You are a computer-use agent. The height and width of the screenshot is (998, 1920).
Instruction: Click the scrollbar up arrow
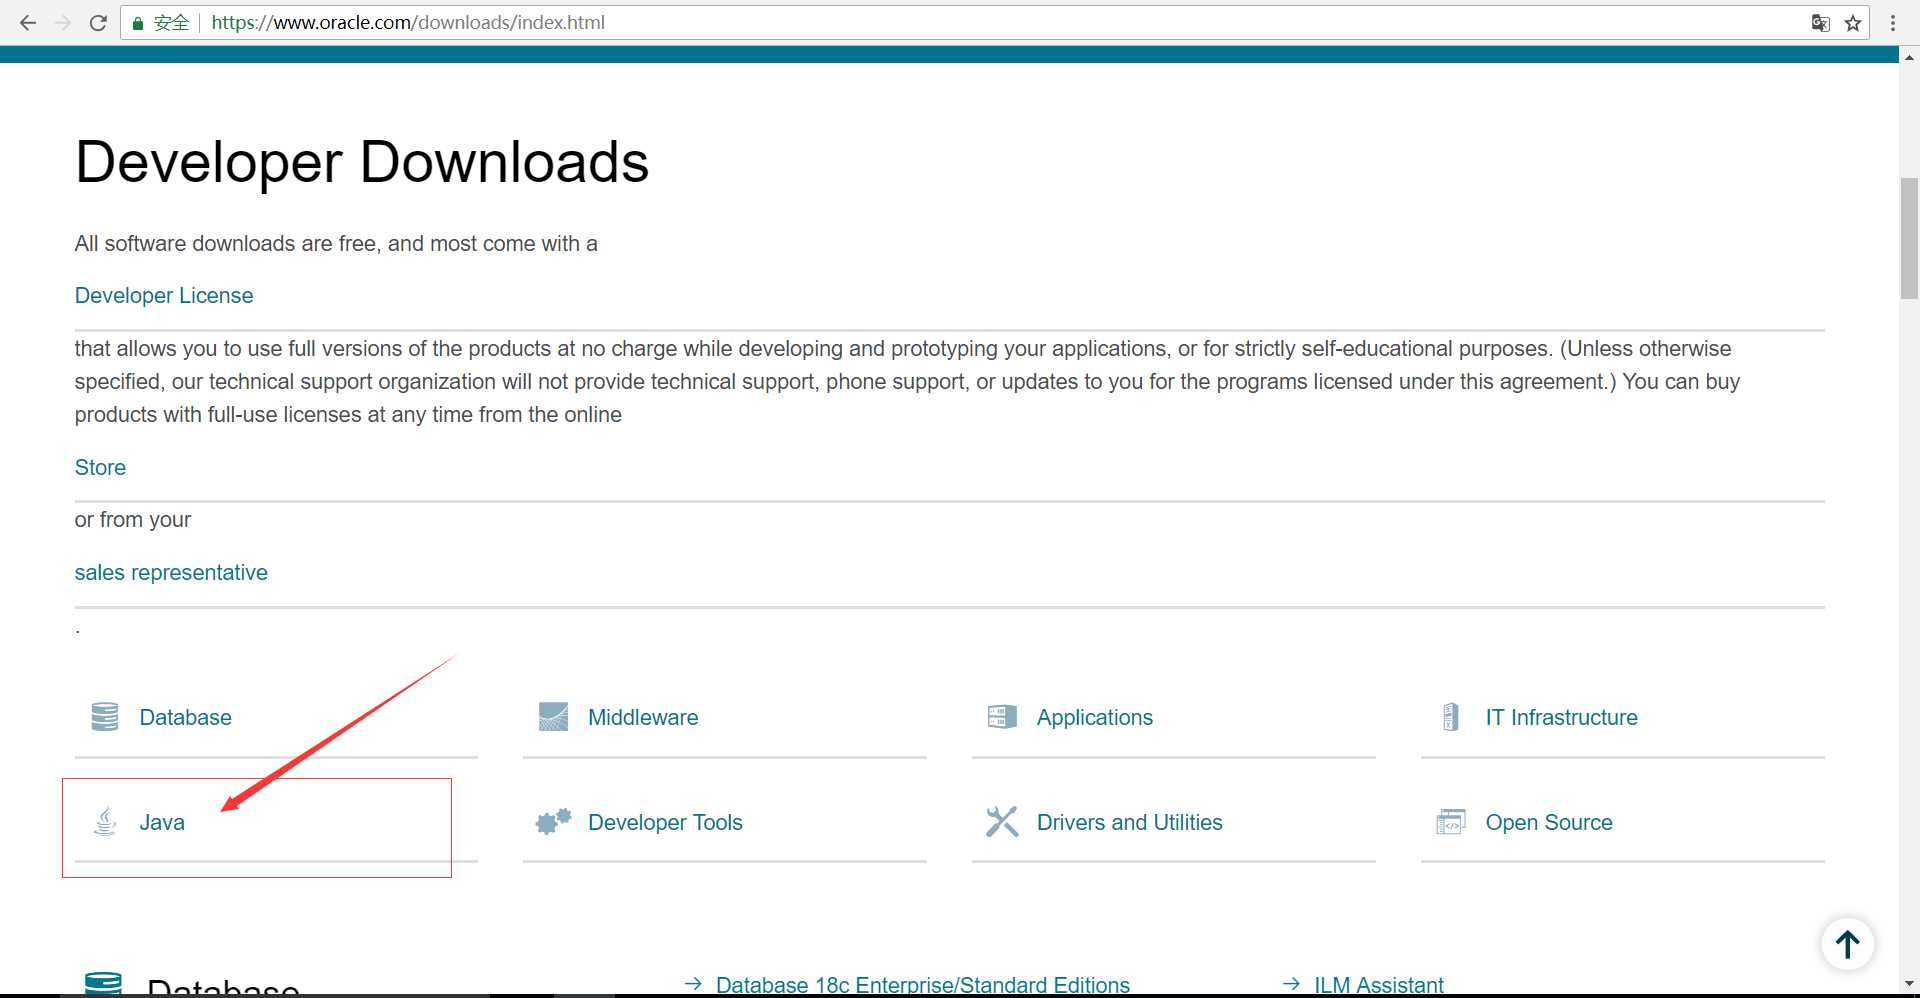click(x=1909, y=57)
